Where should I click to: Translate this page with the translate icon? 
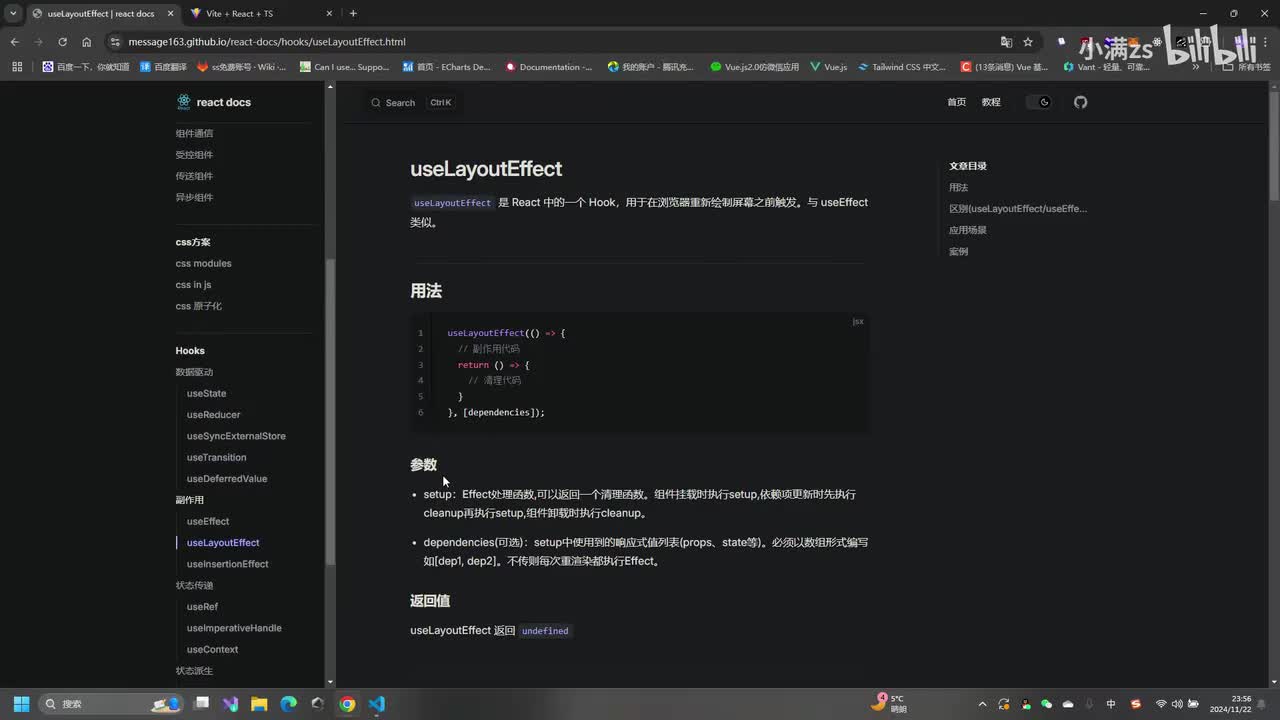pyautogui.click(x=1006, y=42)
